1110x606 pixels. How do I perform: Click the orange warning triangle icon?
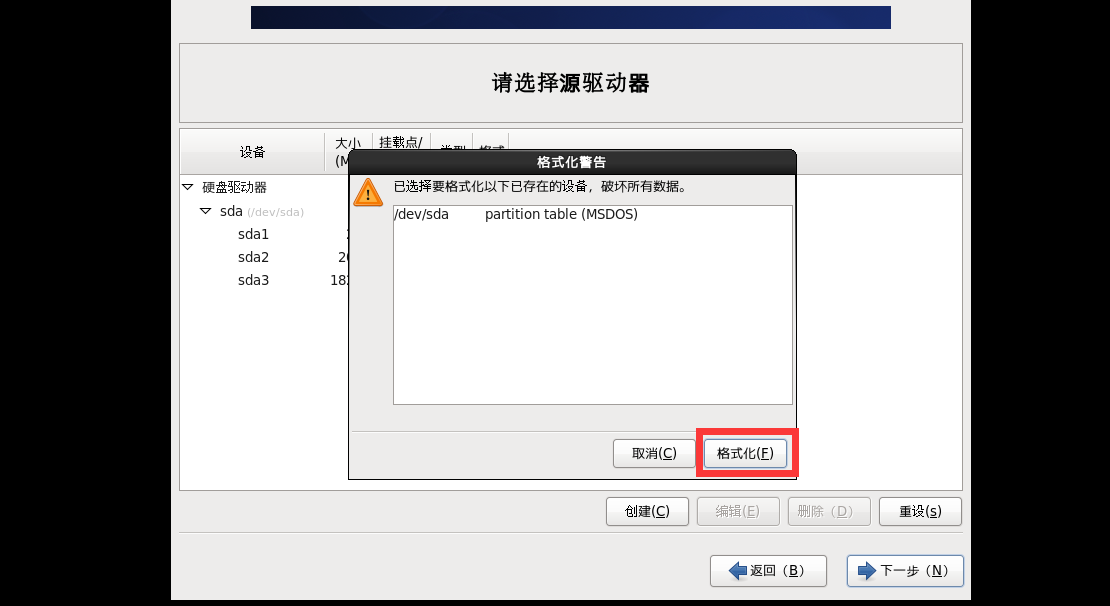pos(367,193)
